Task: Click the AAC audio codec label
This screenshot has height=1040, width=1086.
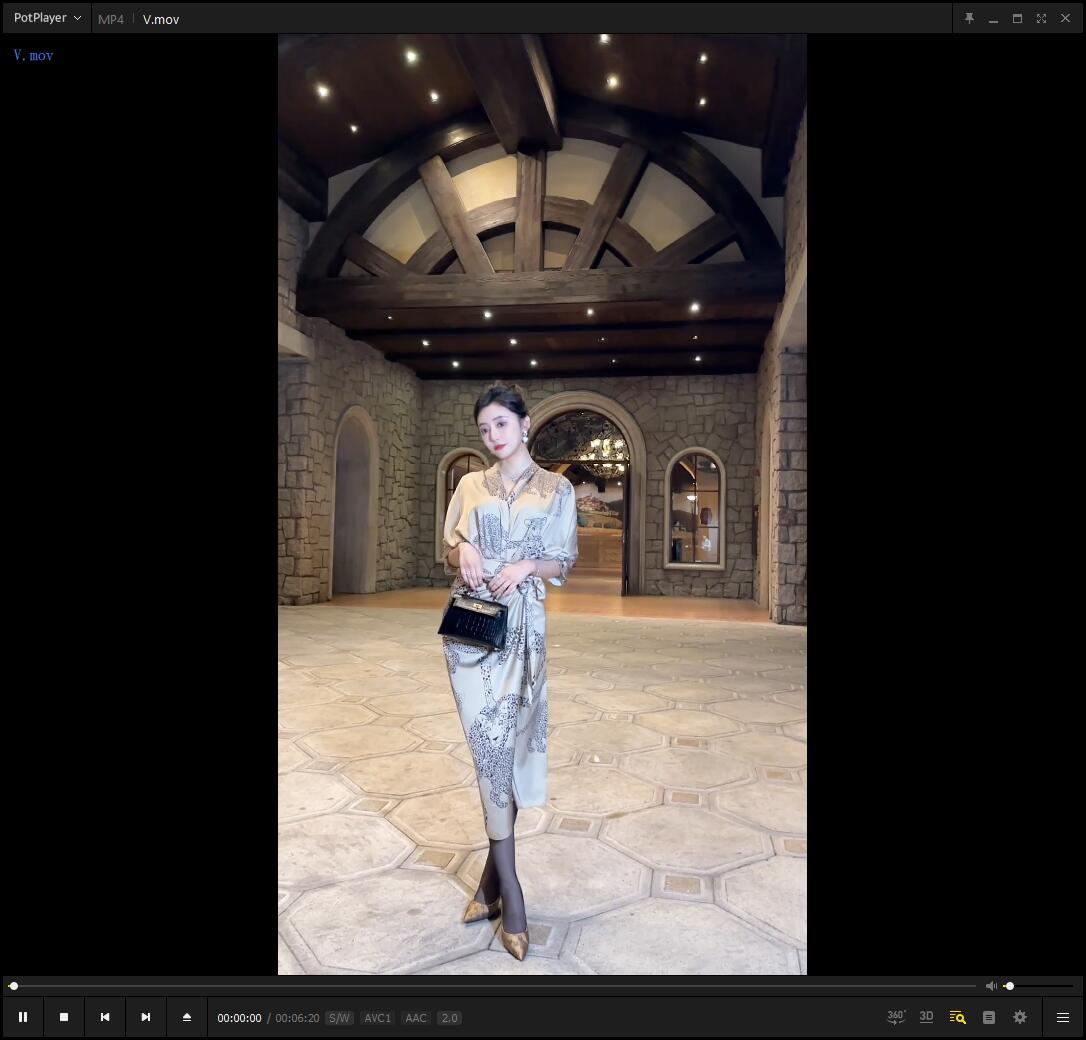Action: (x=416, y=1018)
